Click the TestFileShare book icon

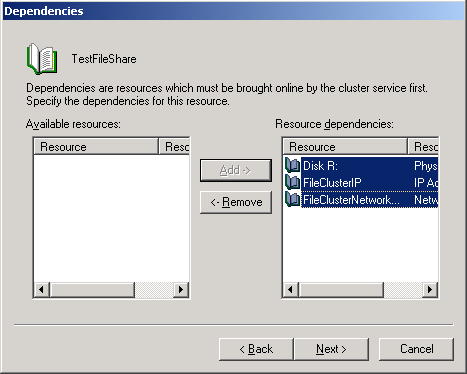(x=42, y=59)
